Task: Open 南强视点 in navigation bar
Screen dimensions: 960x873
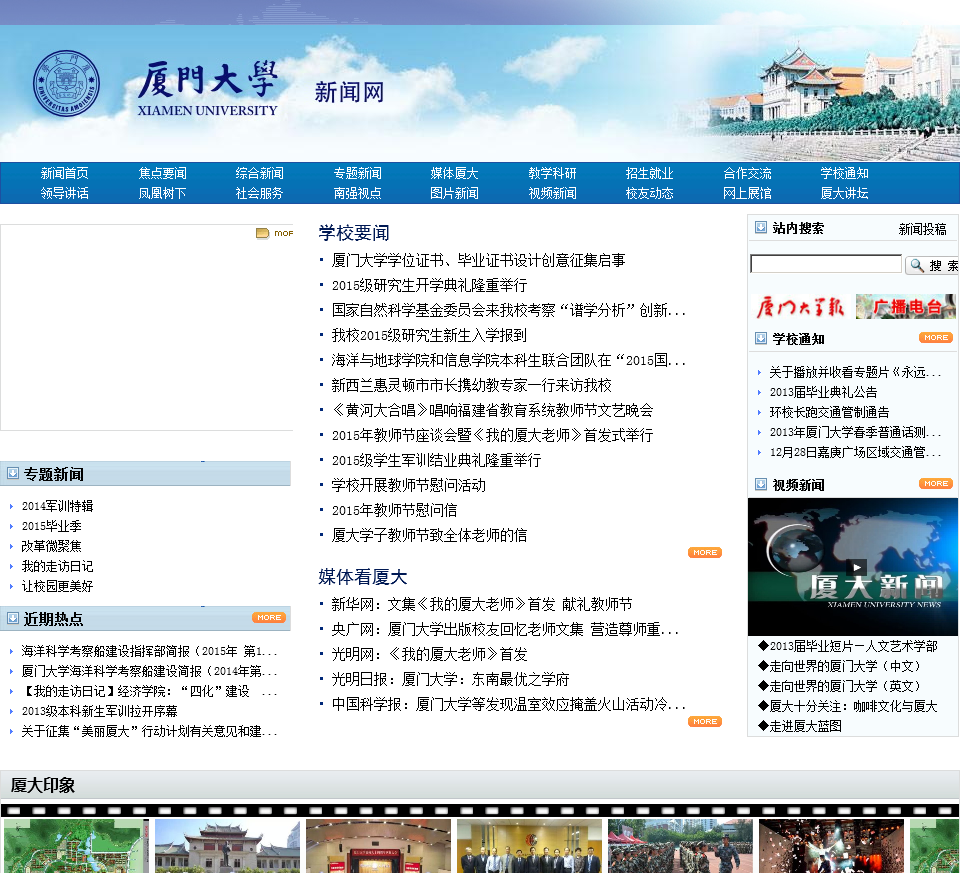Action: 357,193
